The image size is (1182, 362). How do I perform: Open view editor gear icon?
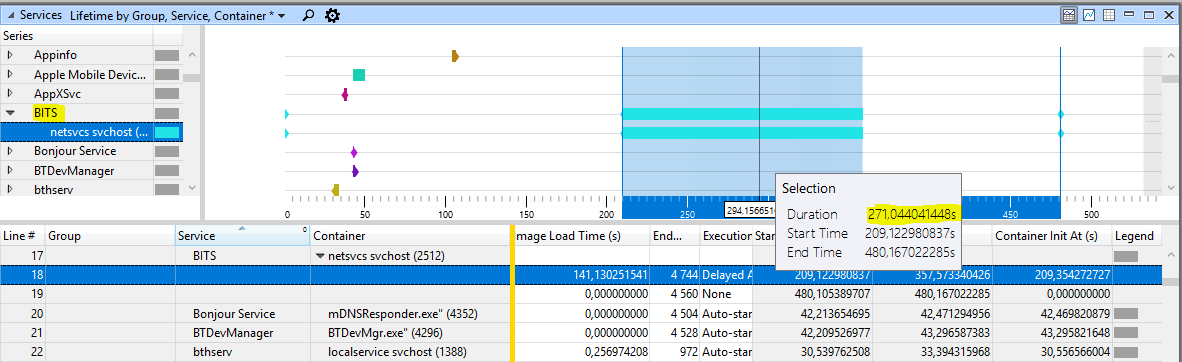tap(332, 15)
